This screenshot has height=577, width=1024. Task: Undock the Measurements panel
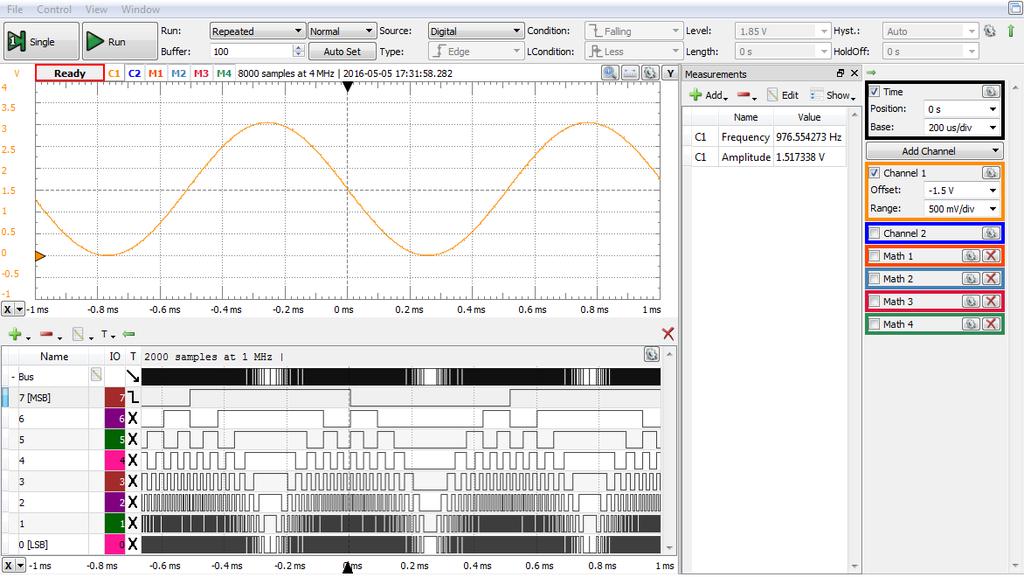[840, 73]
